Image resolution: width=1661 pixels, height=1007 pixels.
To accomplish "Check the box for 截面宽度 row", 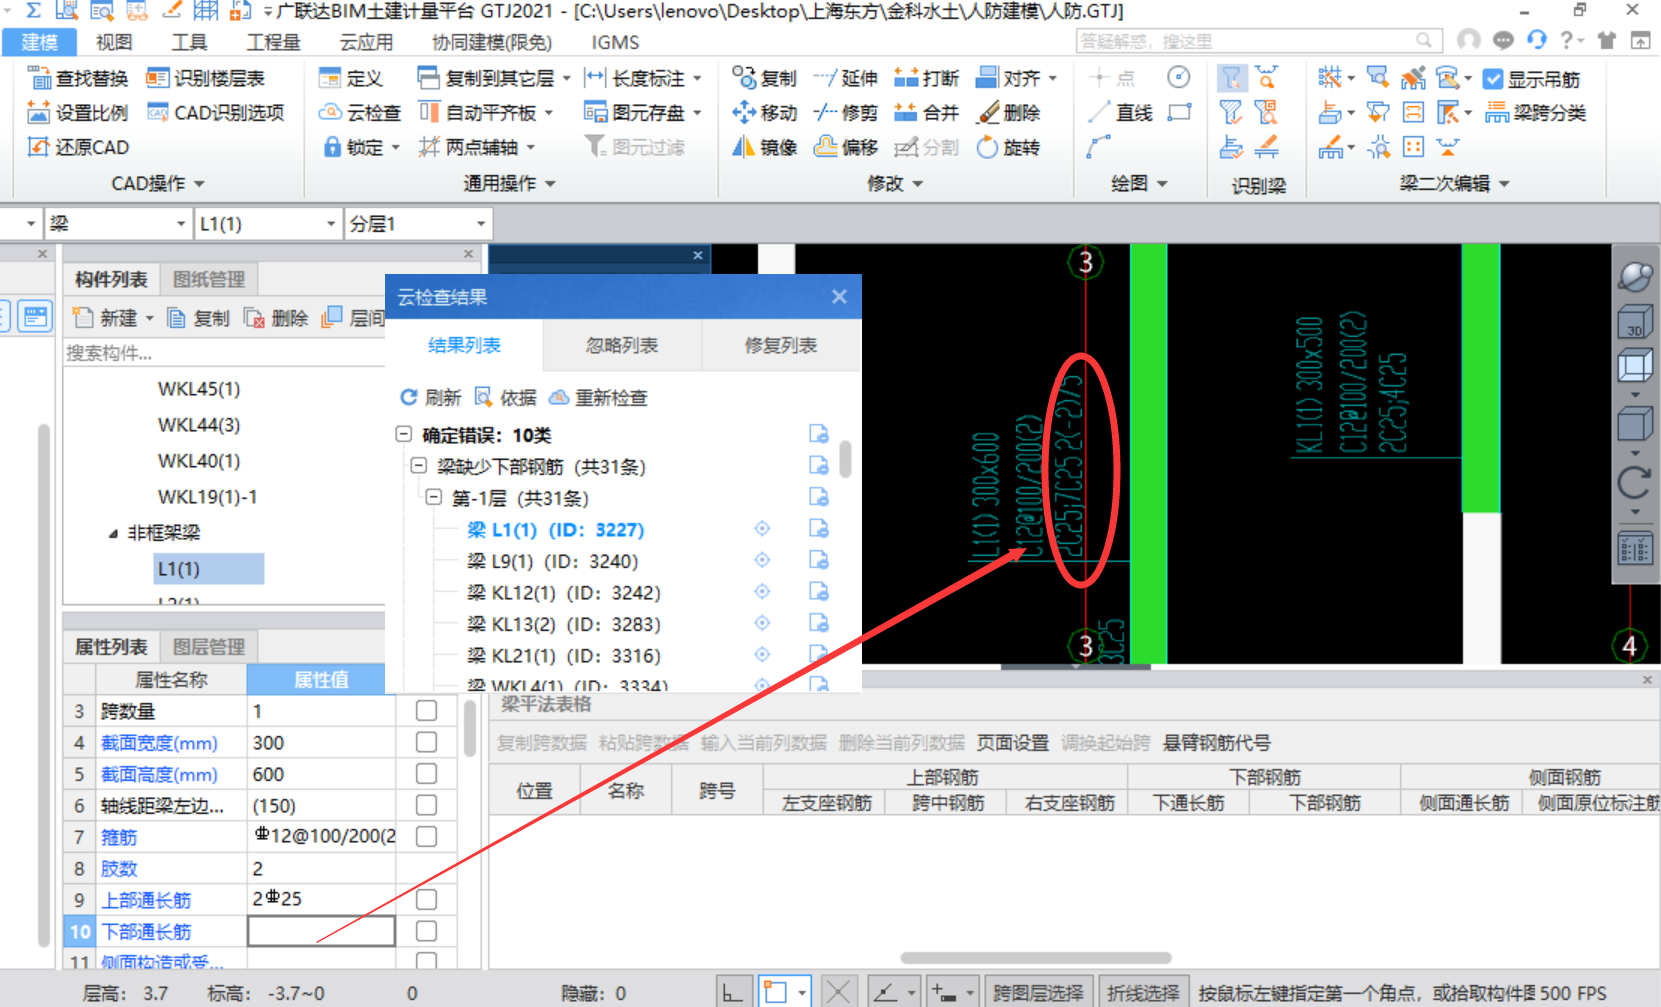I will pyautogui.click(x=426, y=742).
